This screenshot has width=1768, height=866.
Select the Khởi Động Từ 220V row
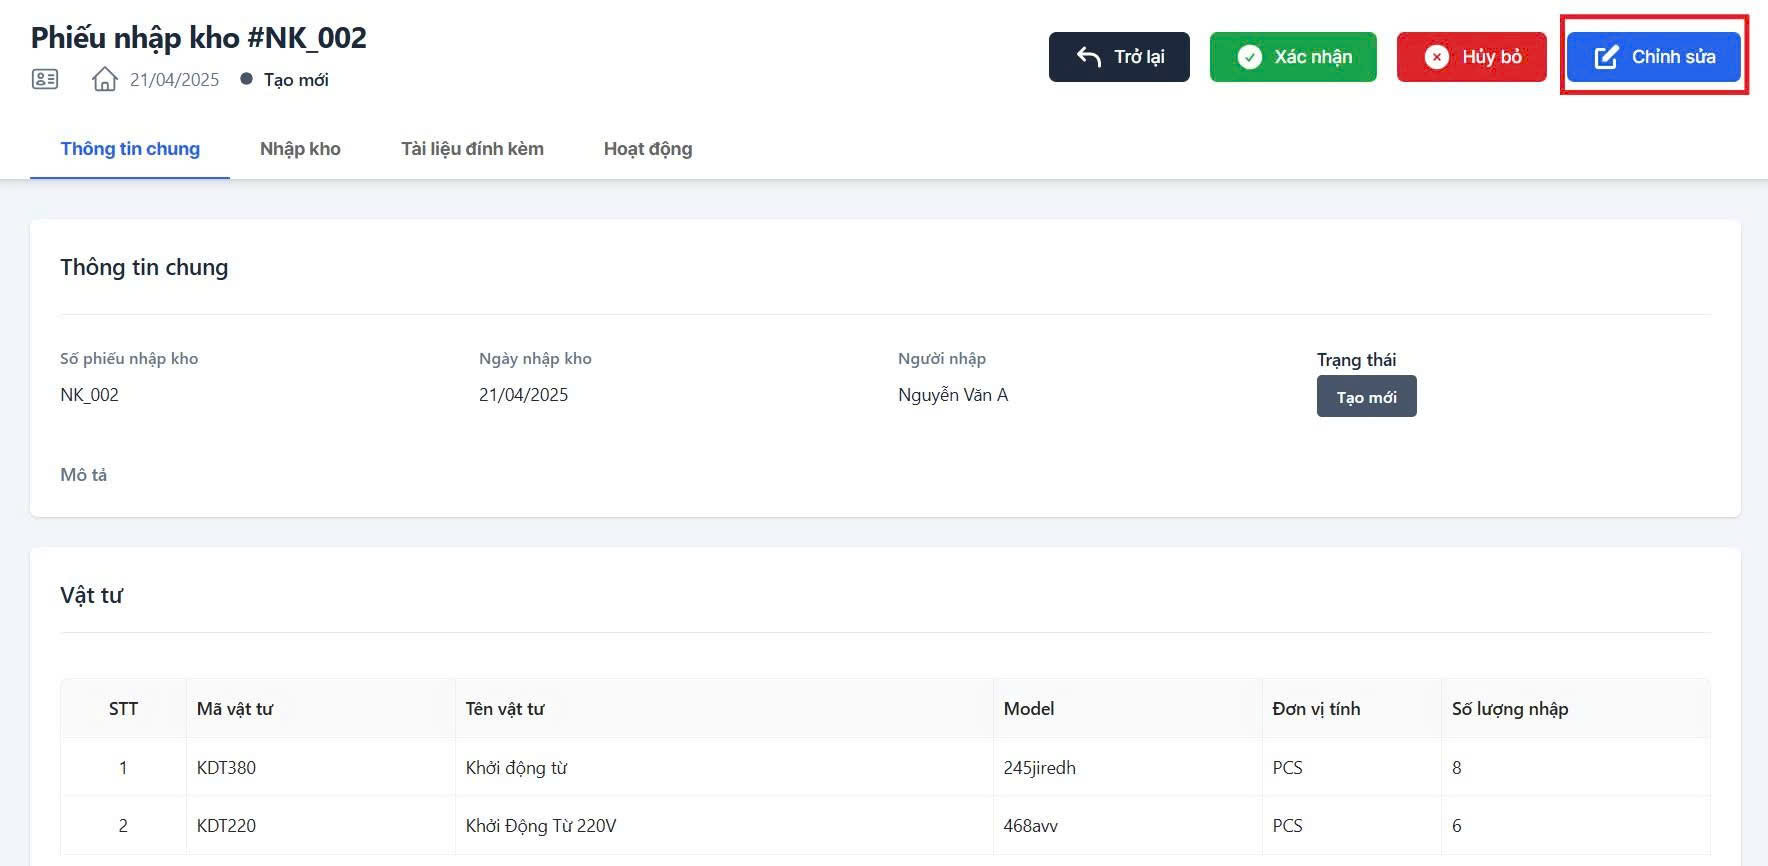pyautogui.click(x=541, y=826)
